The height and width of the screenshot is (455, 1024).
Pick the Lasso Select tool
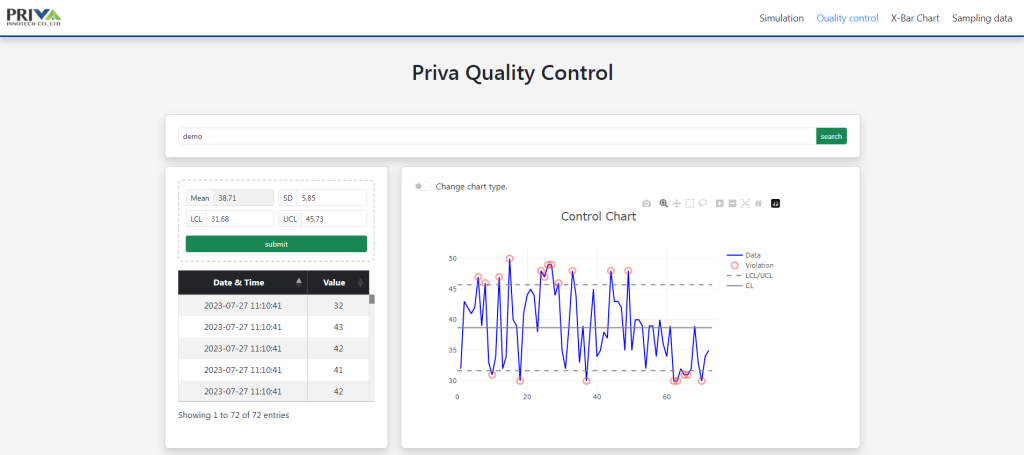coord(703,203)
